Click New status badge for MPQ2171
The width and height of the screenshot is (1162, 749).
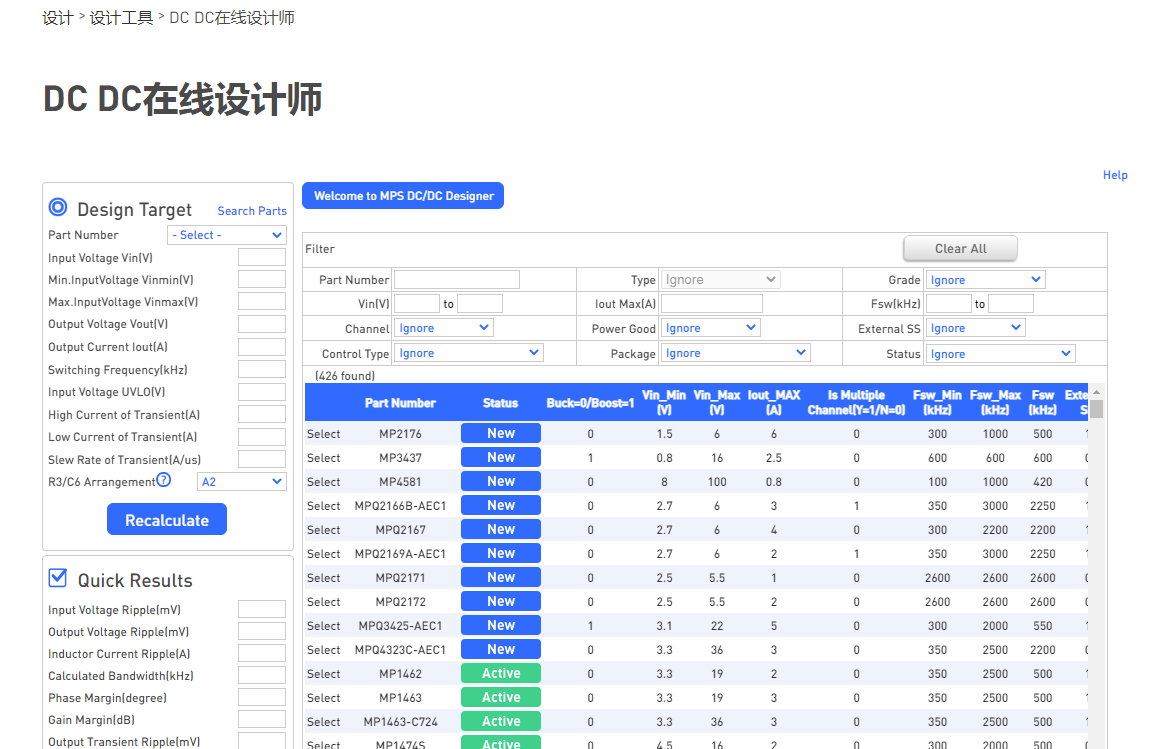(x=501, y=577)
